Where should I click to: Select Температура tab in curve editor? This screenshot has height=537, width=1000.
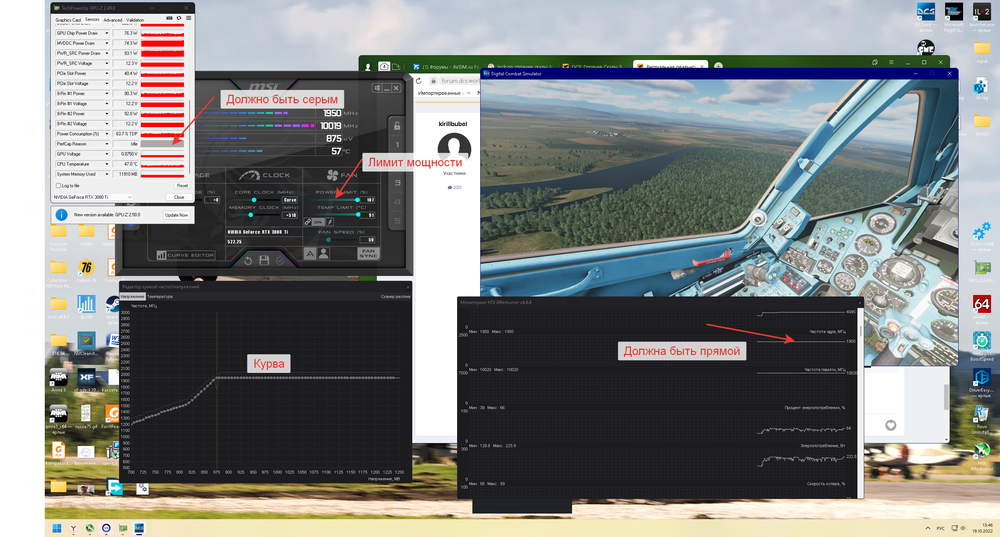point(159,297)
